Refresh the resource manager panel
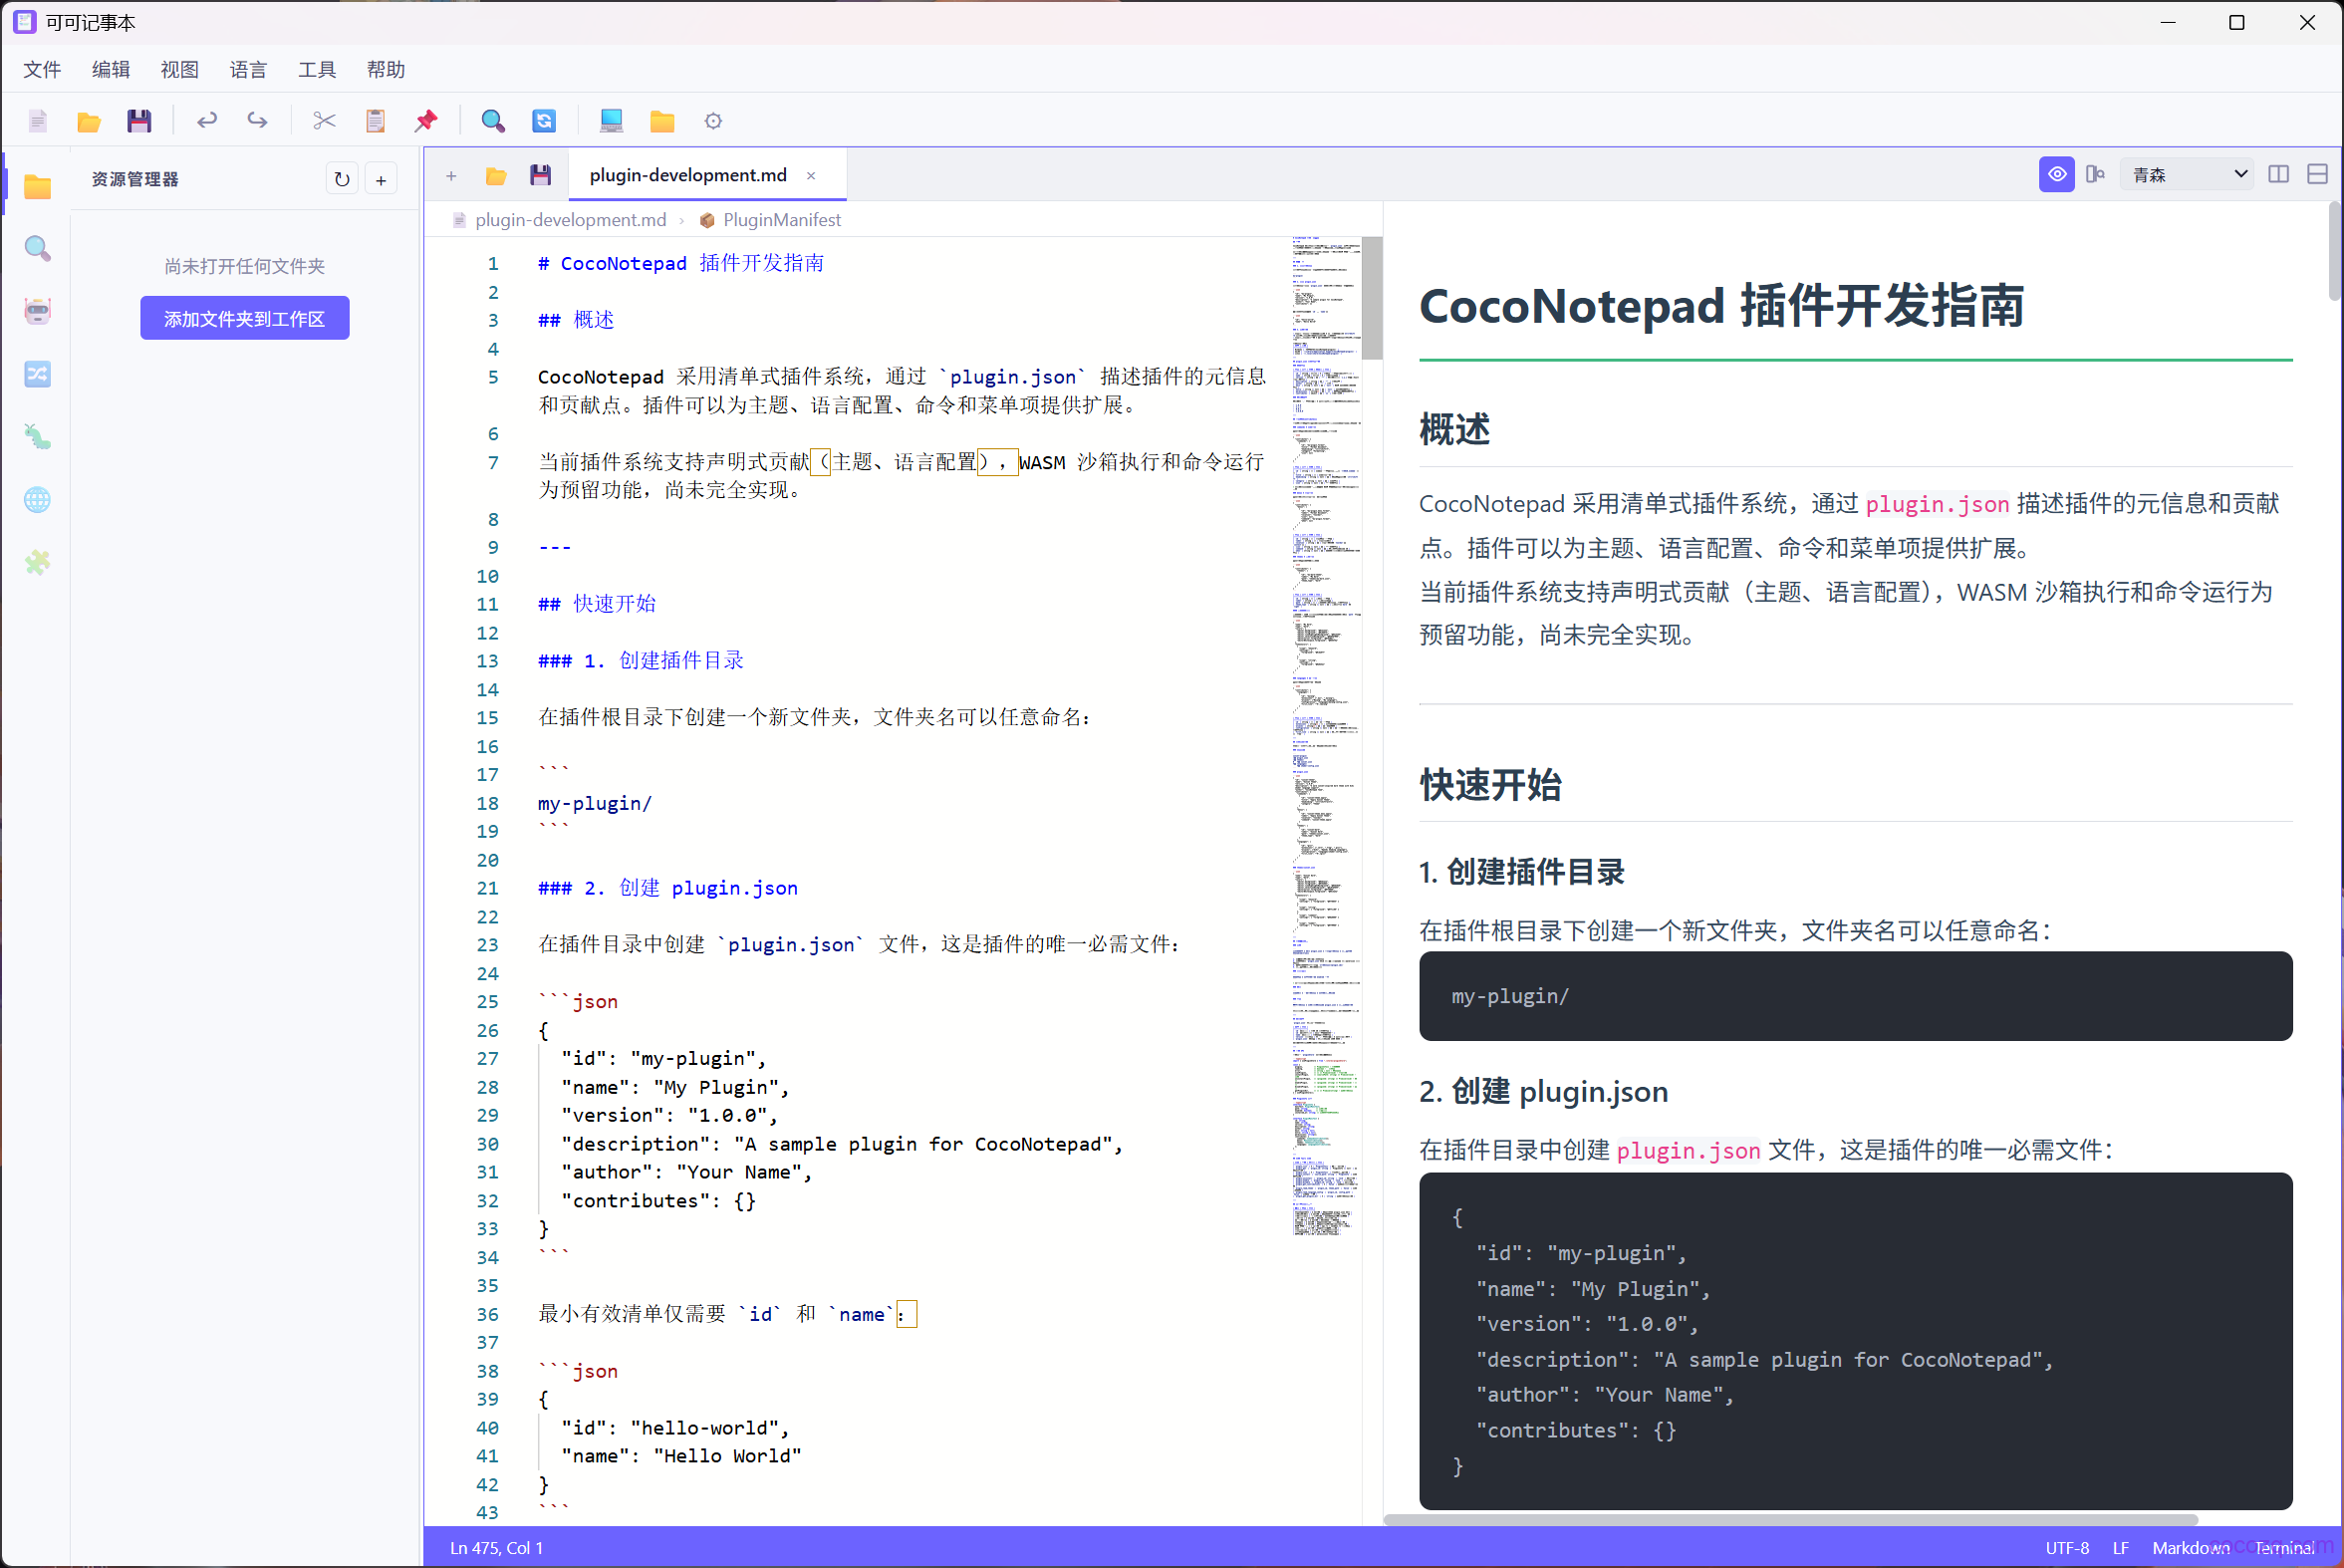This screenshot has width=2344, height=1568. click(x=342, y=179)
